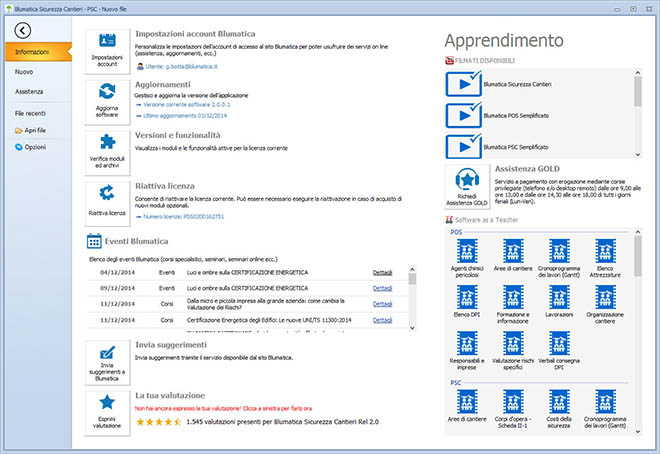Select Nuovo in the left menu
The height and width of the screenshot is (454, 660).
tap(26, 72)
